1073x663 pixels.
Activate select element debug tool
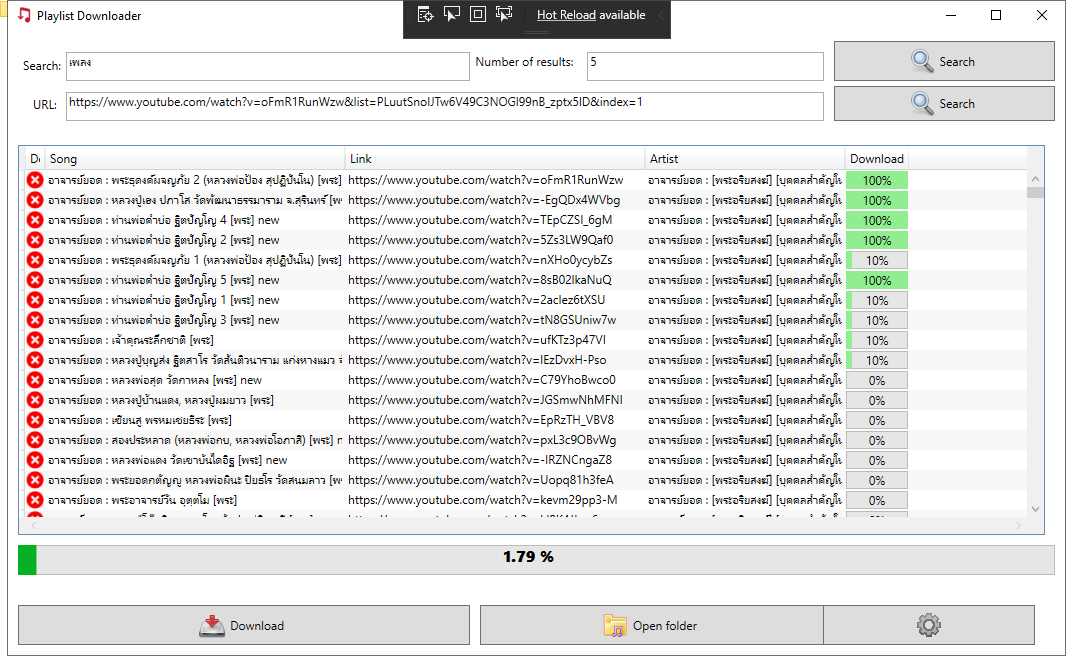coord(452,14)
